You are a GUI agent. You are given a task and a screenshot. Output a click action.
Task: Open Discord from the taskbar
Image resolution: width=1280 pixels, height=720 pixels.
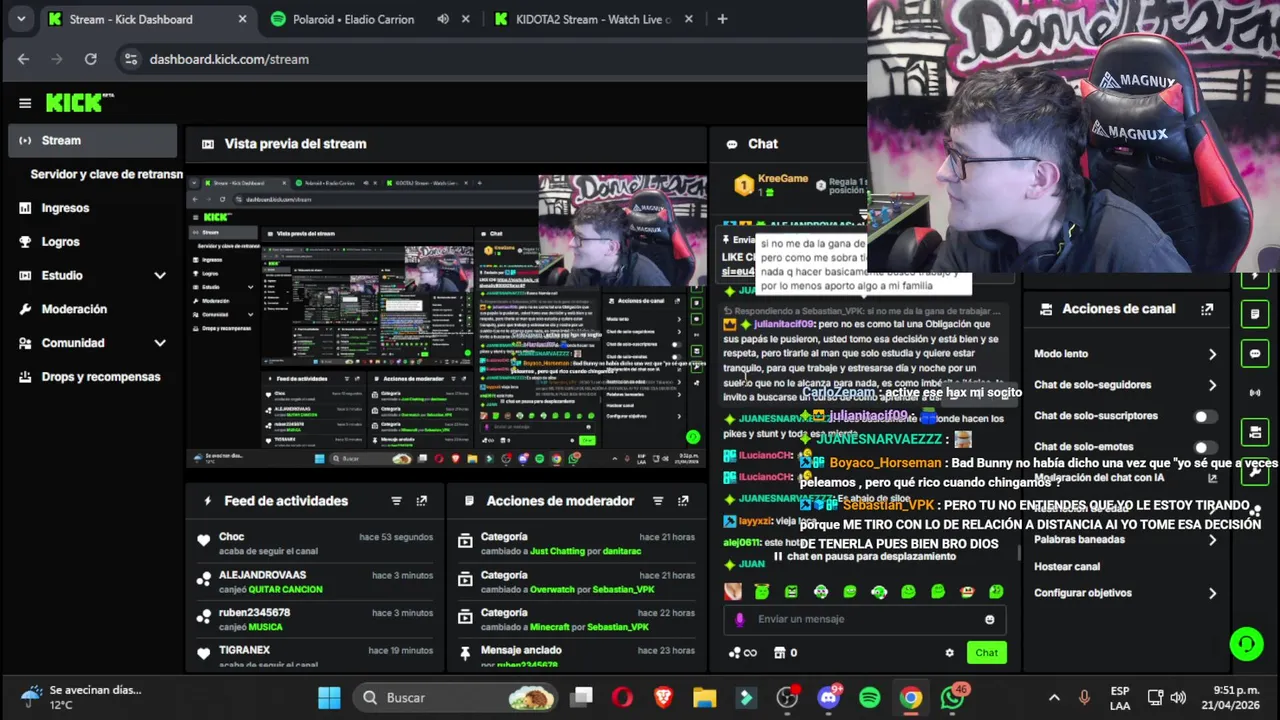[828, 697]
